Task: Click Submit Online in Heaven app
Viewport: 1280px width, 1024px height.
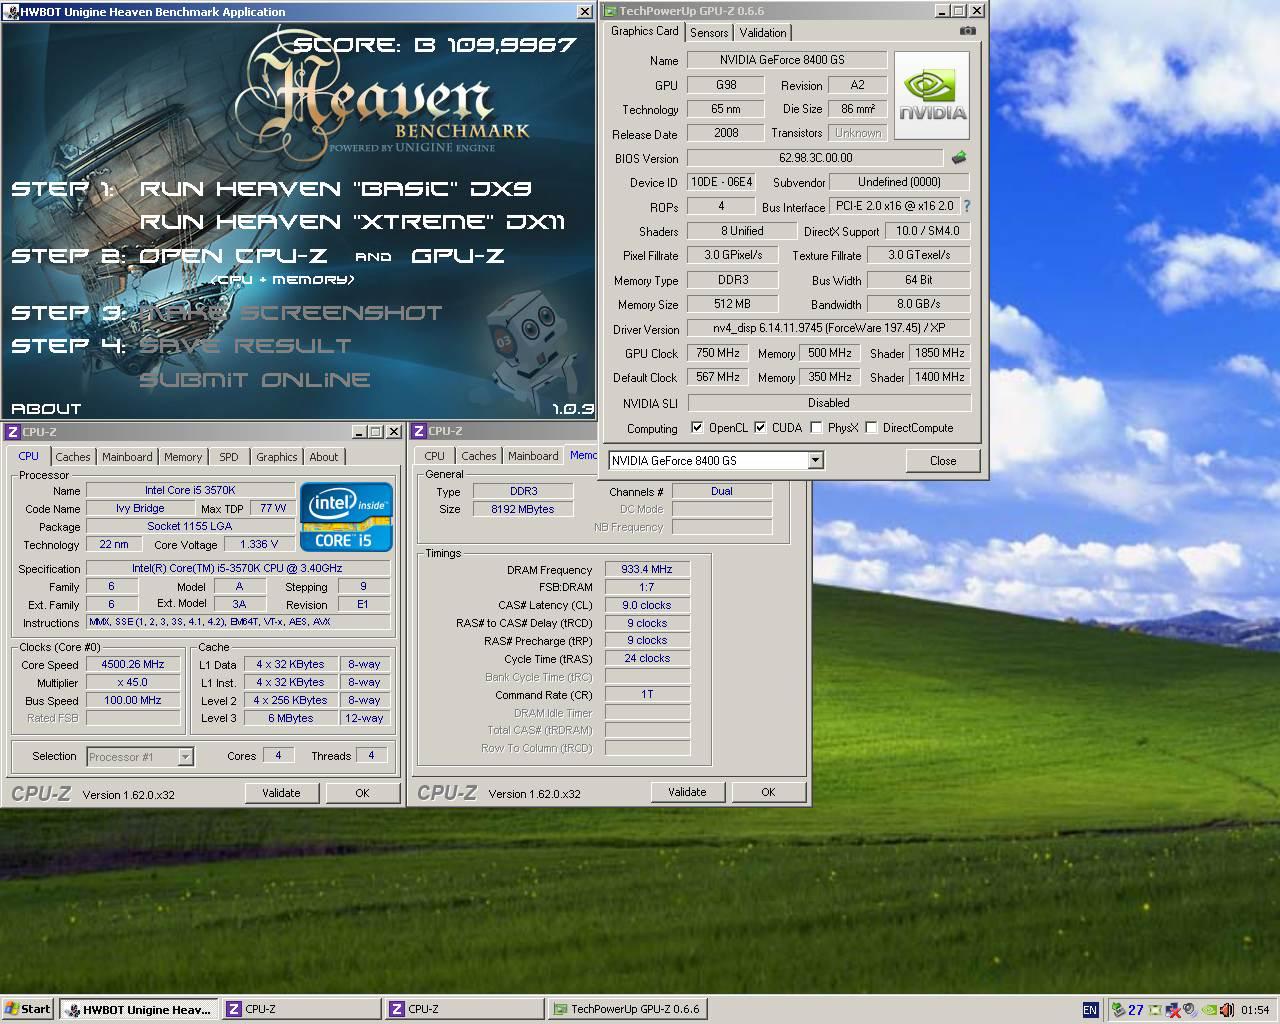Action: pos(255,380)
